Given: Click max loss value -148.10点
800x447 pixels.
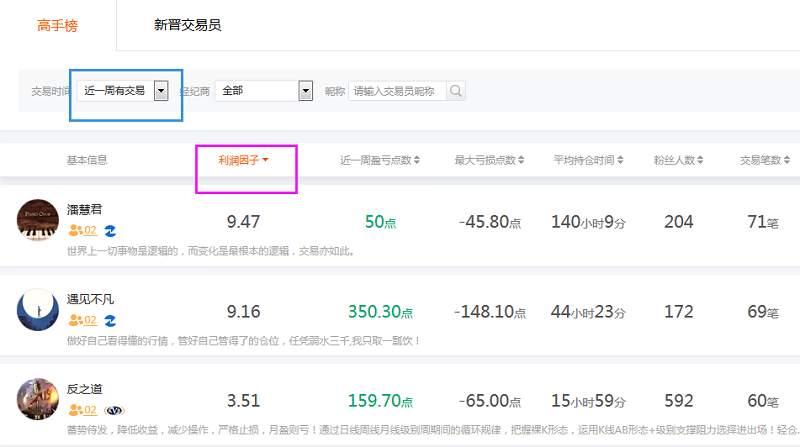Looking at the screenshot, I should (x=490, y=311).
